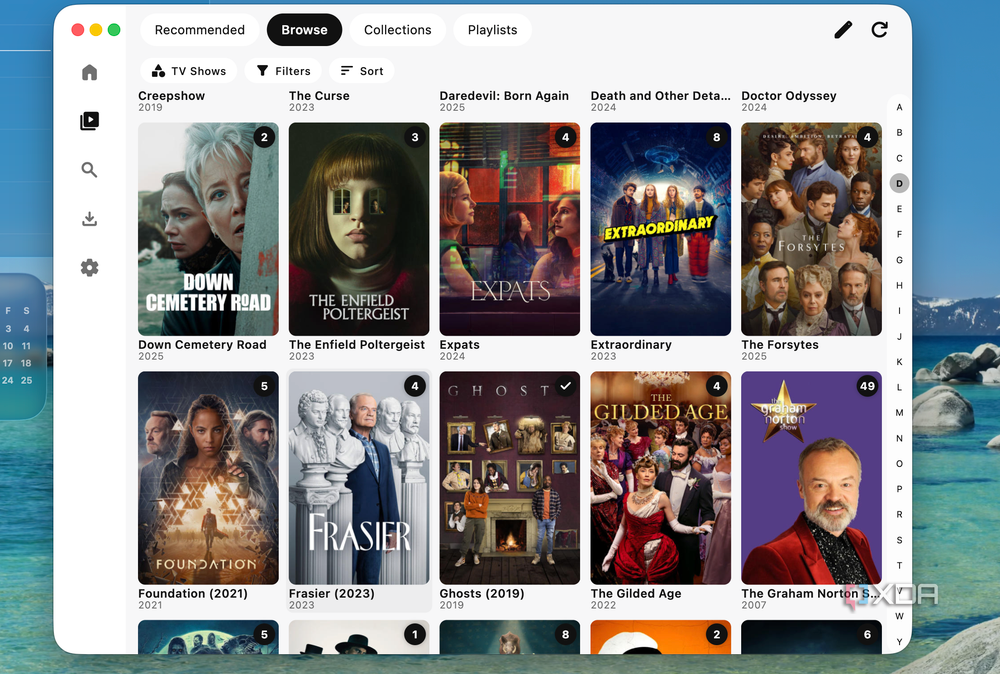Jump to letter S in index
The image size is (1000, 674).
[x=899, y=540]
